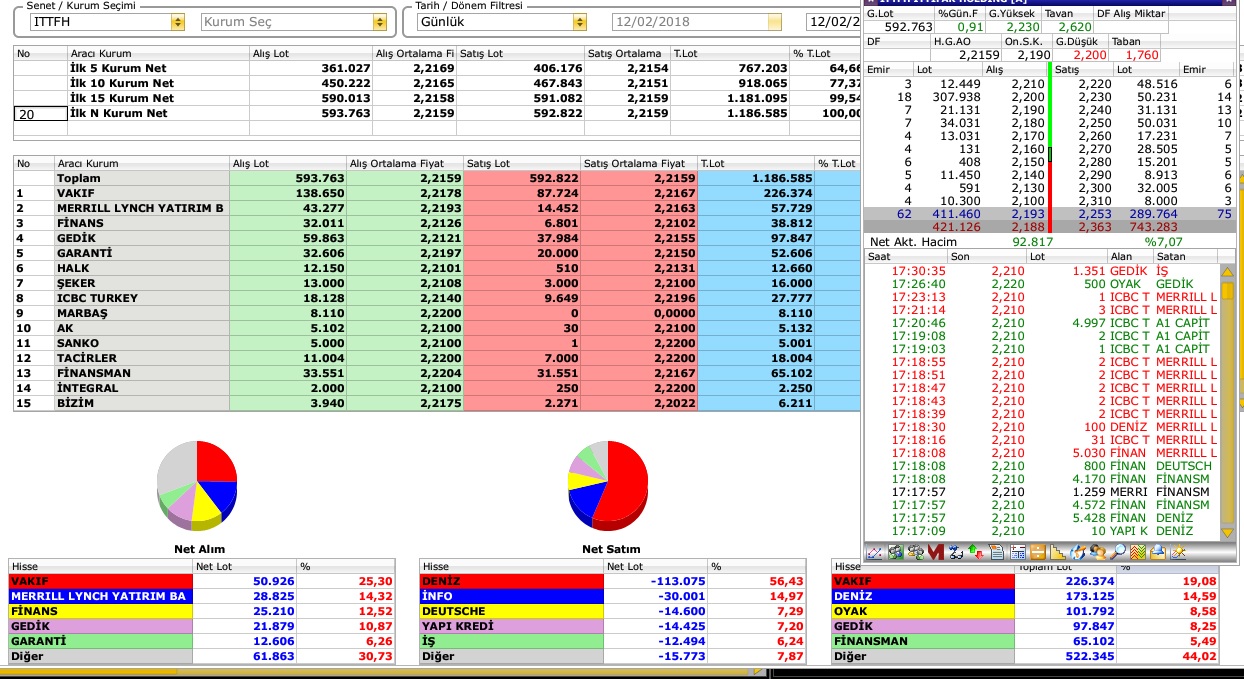Select the VAKIF row in broker table
Viewport: 1244px width, 679px height.
tap(437, 193)
